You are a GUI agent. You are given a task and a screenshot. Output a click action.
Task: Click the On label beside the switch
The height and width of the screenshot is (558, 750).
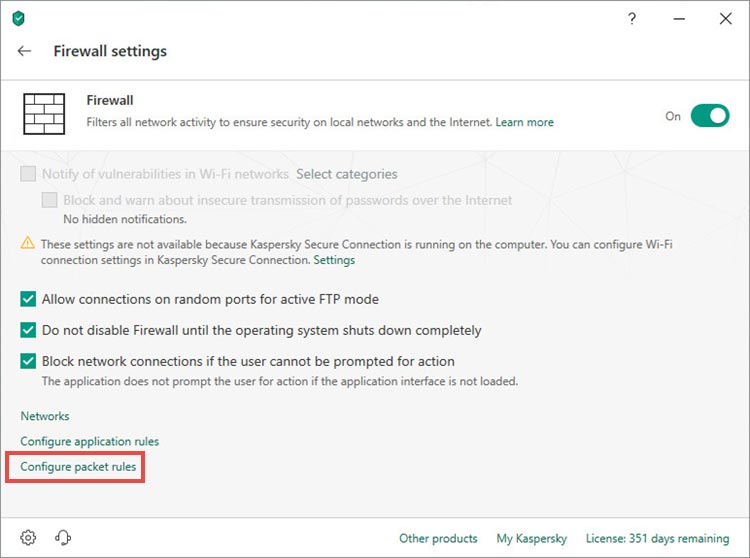(x=673, y=116)
